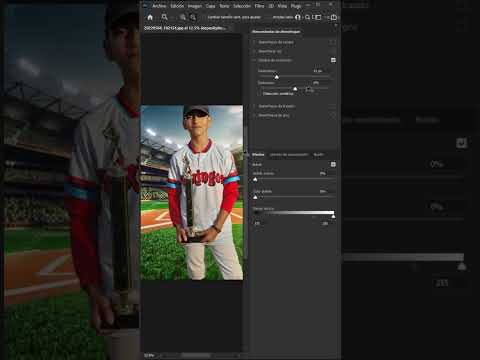The height and width of the screenshot is (360, 480).
Task: Expand the Desenfoque de iris section
Action: (254, 51)
